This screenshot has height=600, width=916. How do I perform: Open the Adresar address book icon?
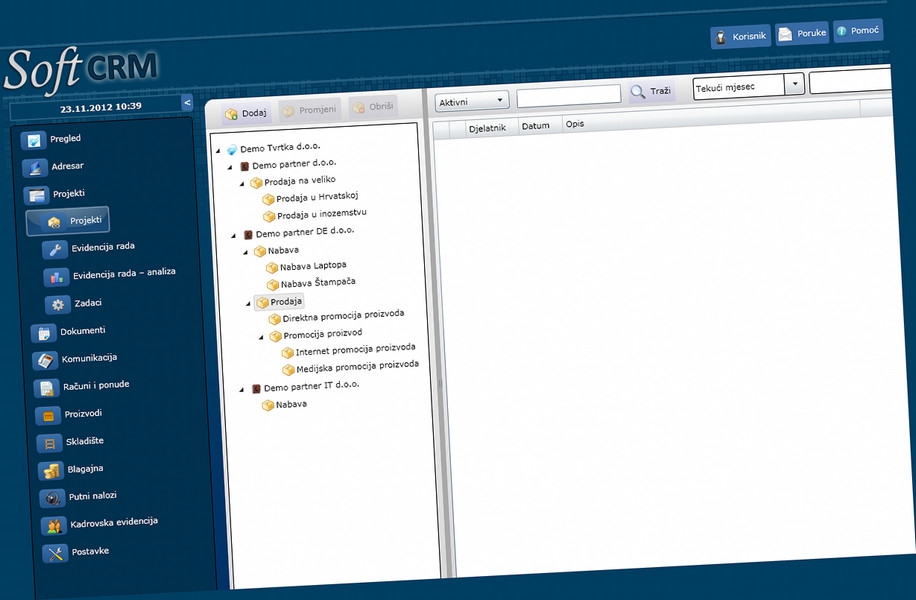(34, 168)
